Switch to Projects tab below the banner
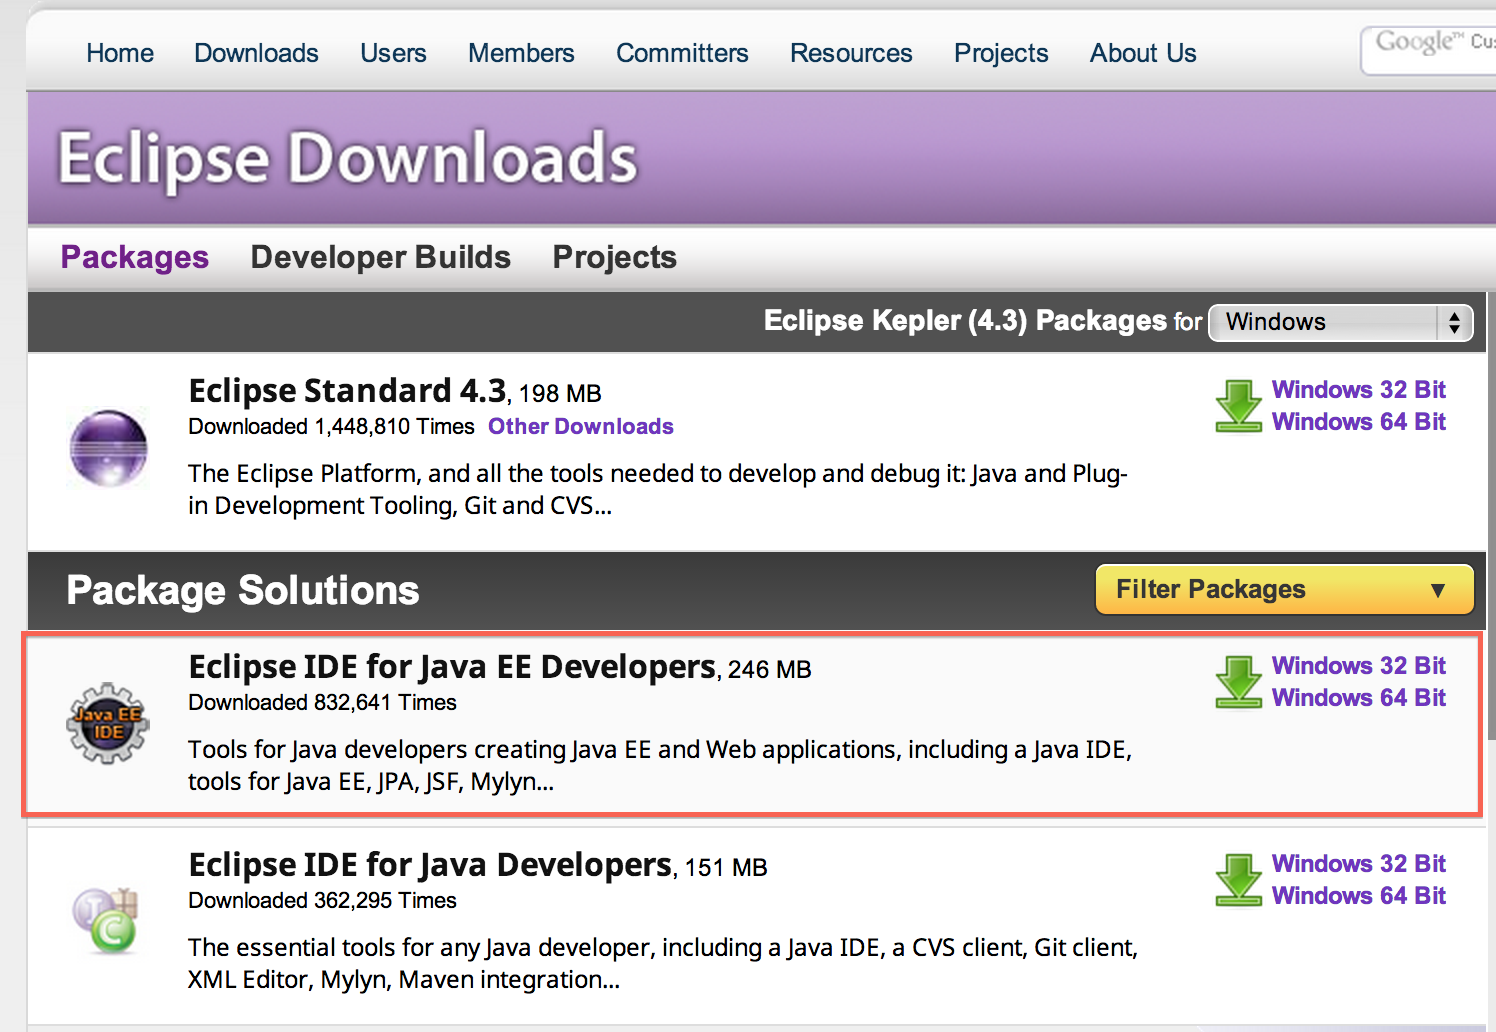This screenshot has height=1032, width=1496. [615, 258]
